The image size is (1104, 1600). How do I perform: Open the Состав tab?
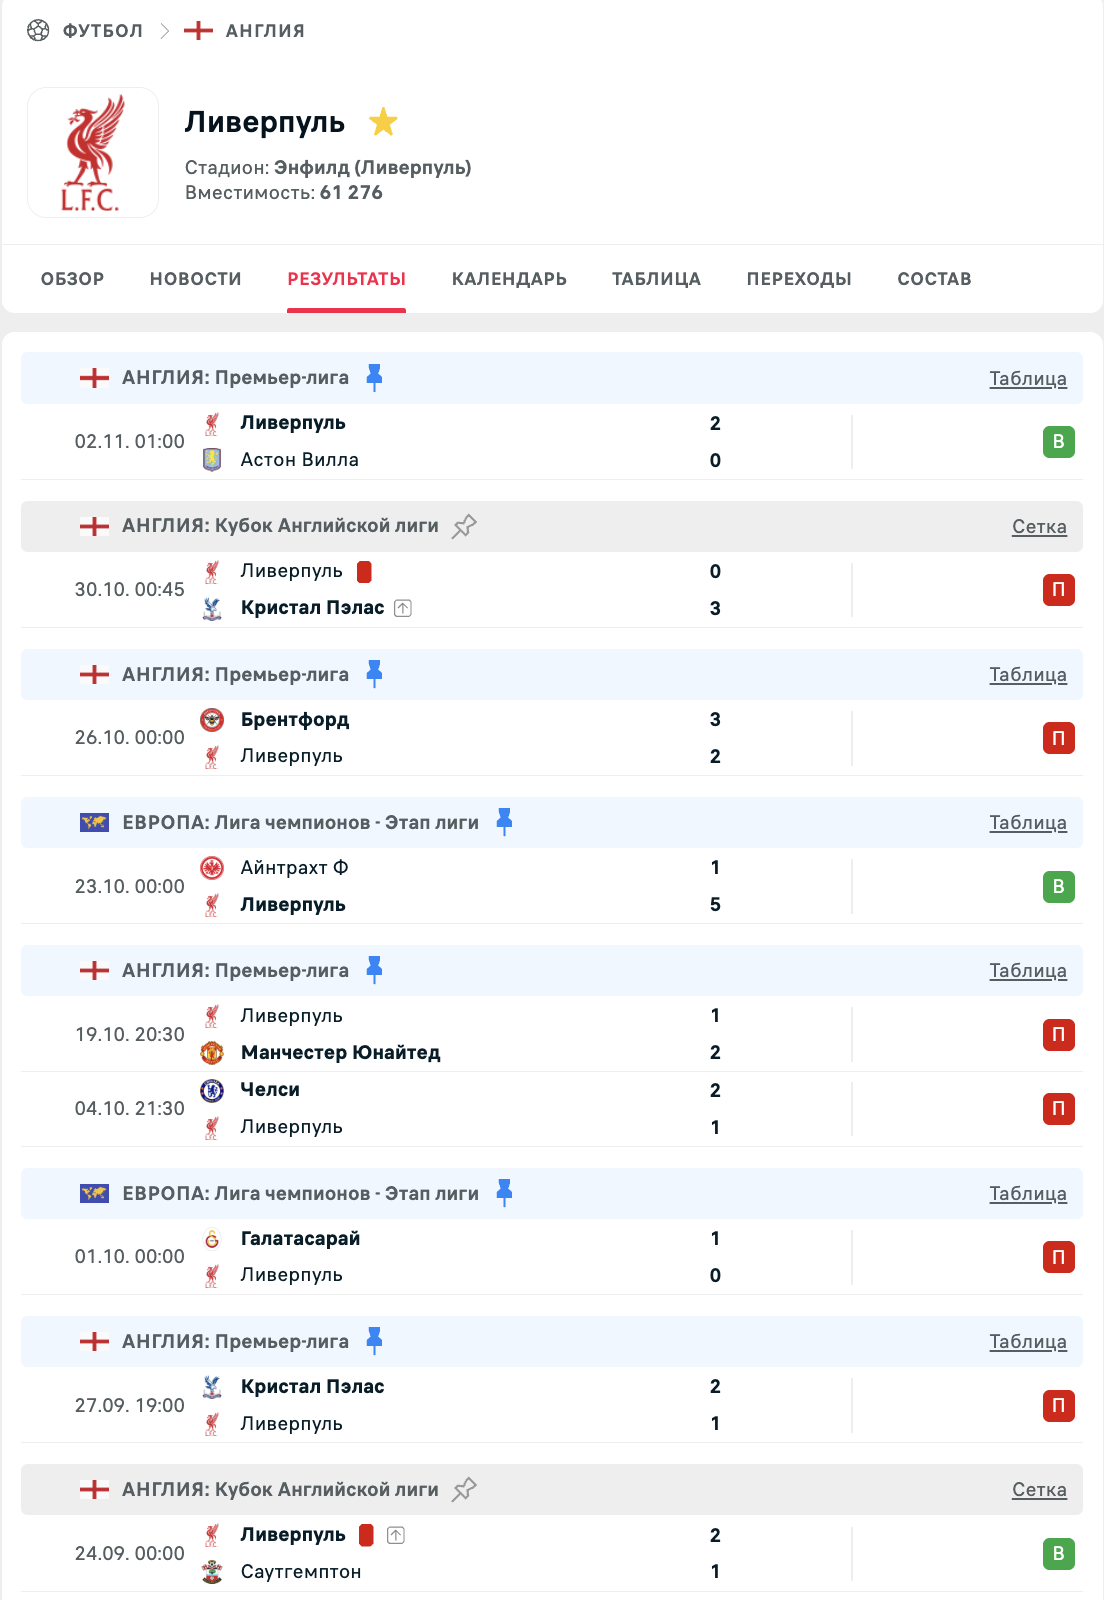coord(934,279)
